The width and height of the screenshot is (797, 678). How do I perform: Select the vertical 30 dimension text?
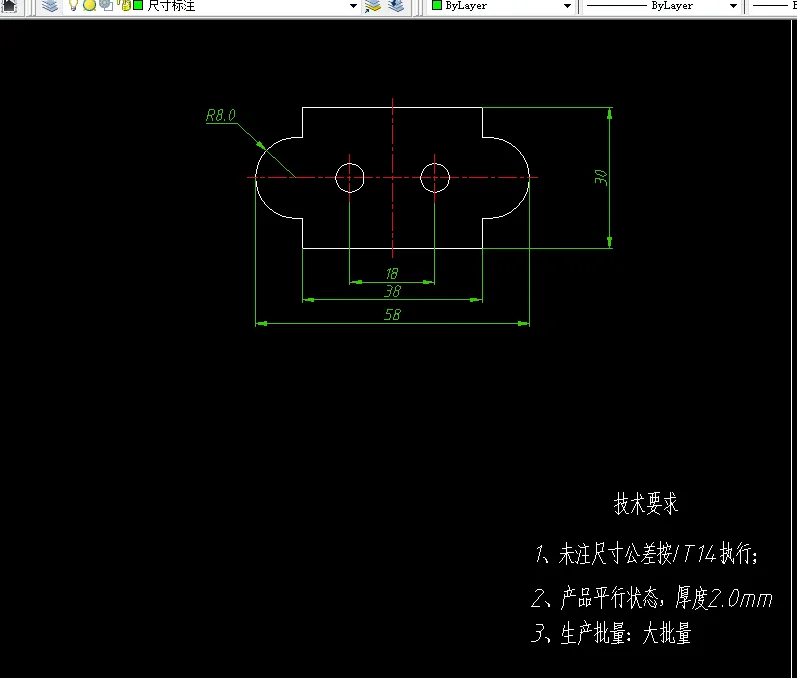tap(601, 177)
